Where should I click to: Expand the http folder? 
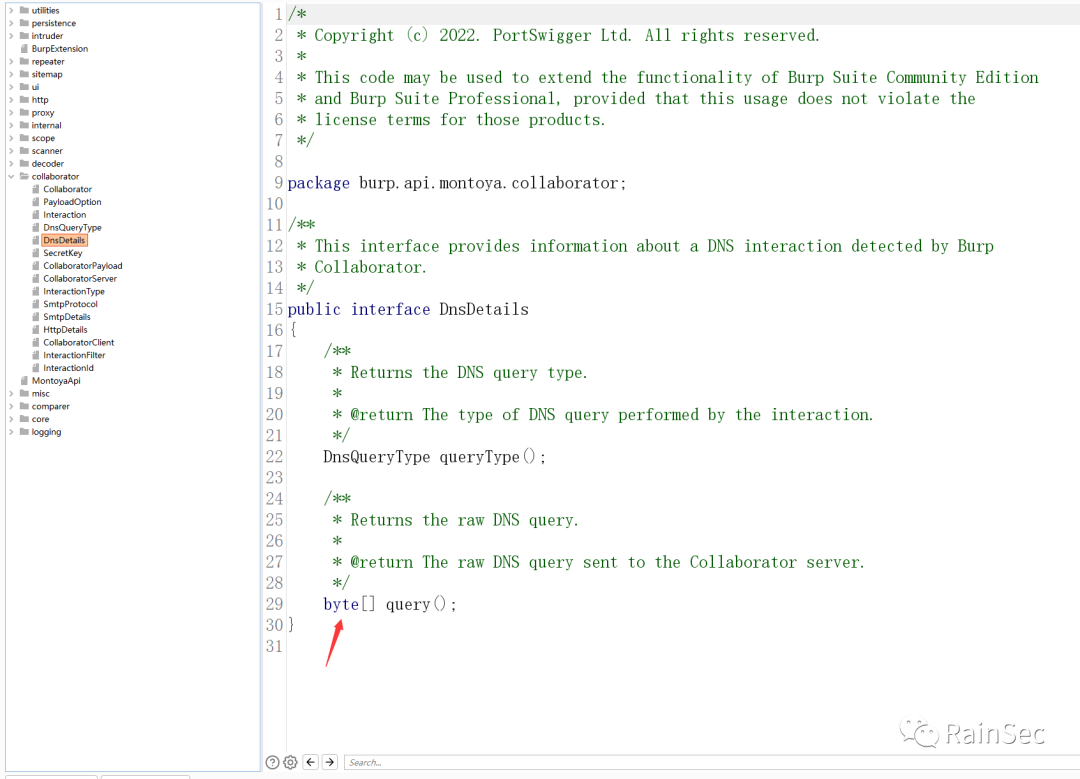(11, 100)
